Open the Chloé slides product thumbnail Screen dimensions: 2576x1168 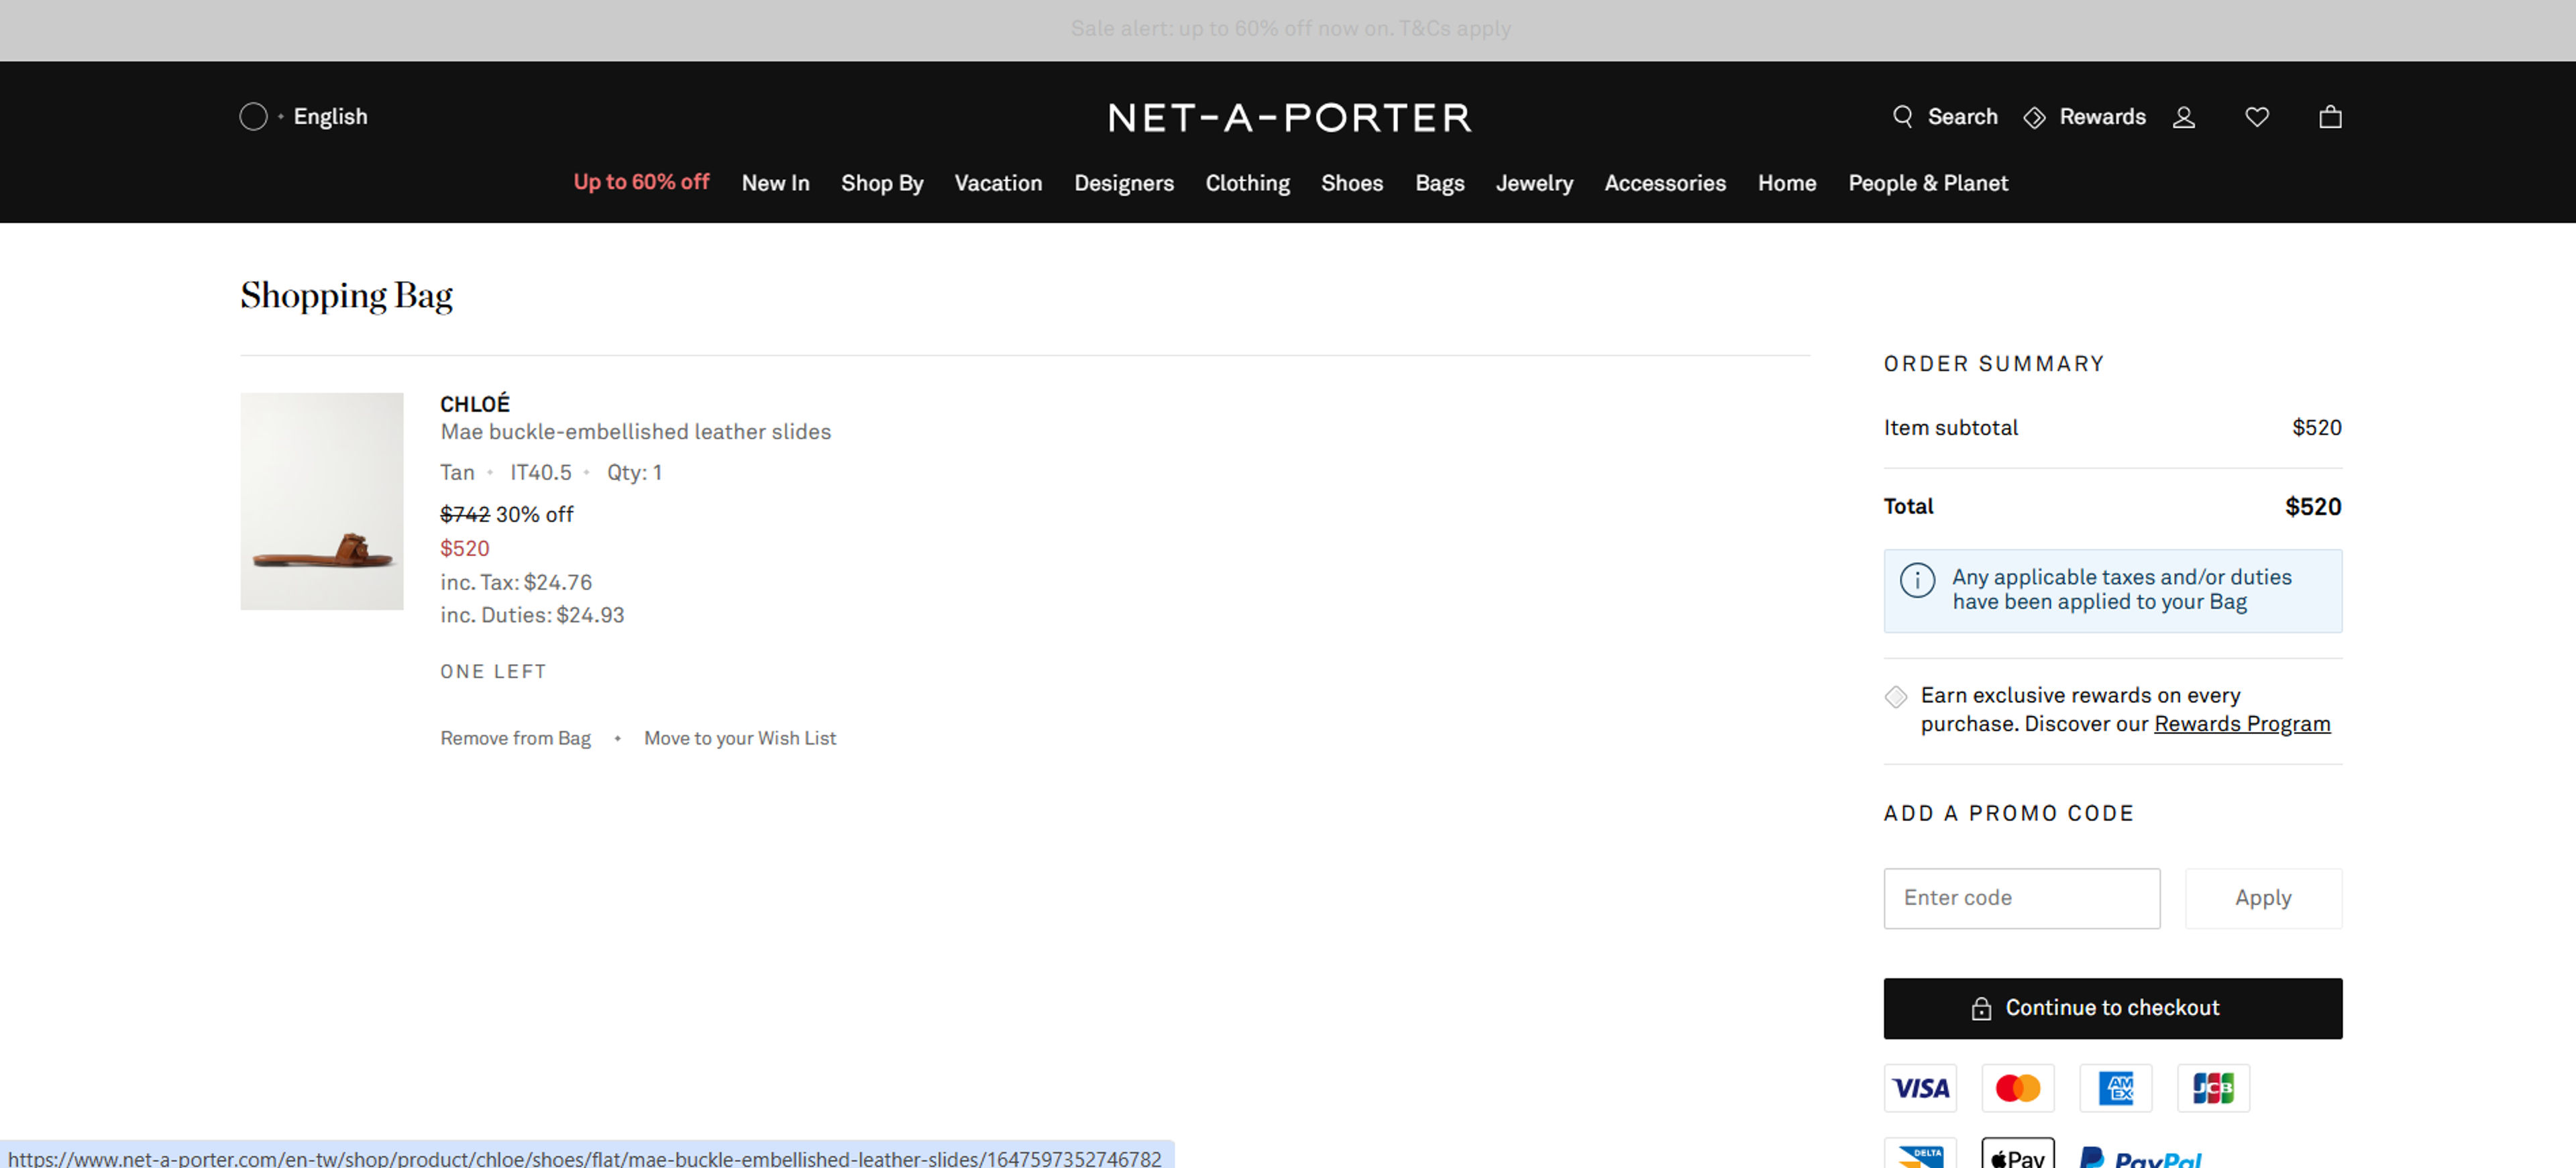(x=321, y=501)
